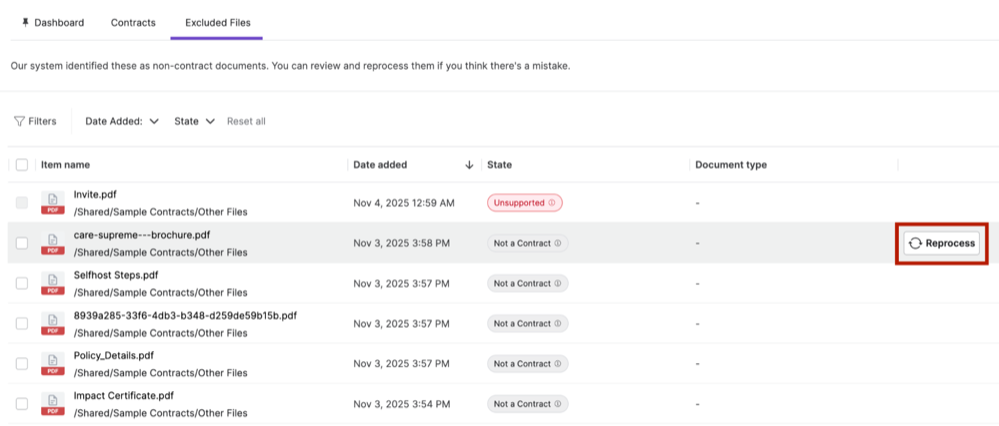Click the PDF icon for Policy_Details.pdf
Screen dimensions: 999x426
click(x=52, y=364)
